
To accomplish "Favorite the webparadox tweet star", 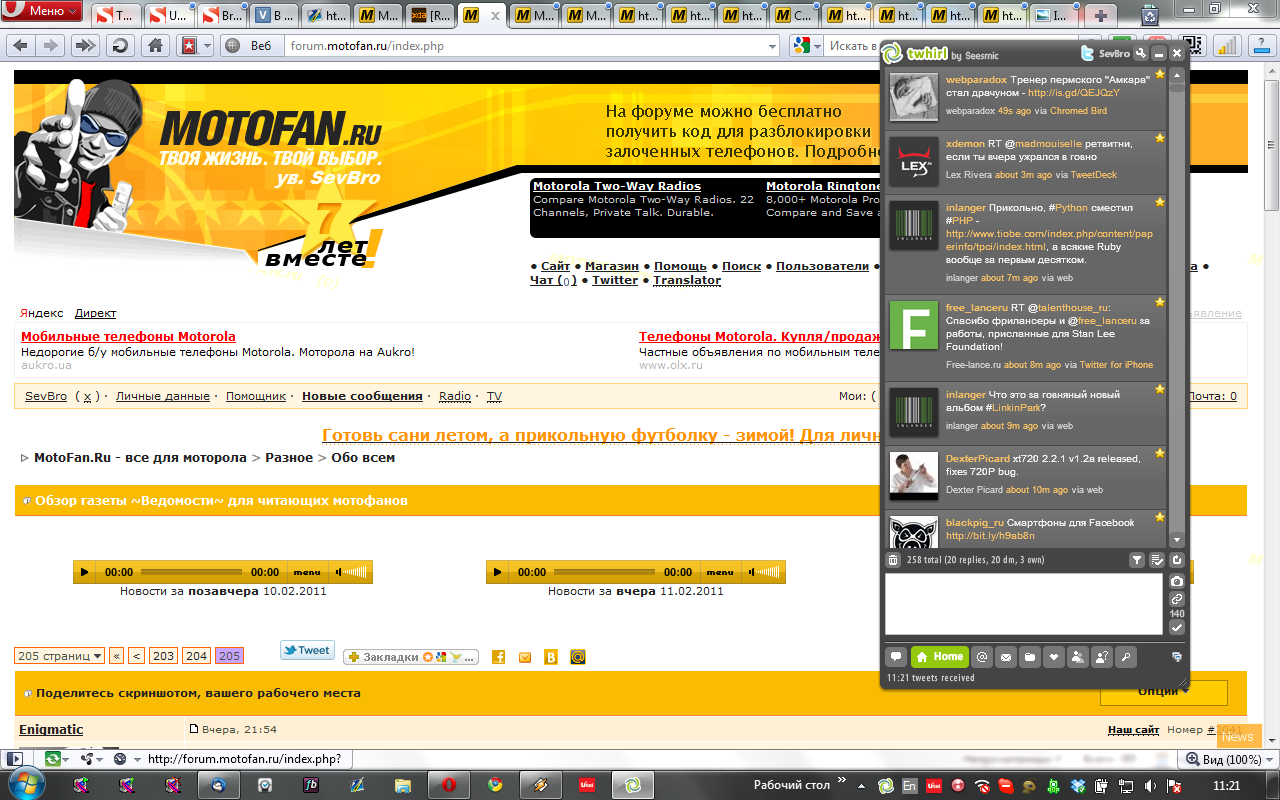I will point(1160,74).
